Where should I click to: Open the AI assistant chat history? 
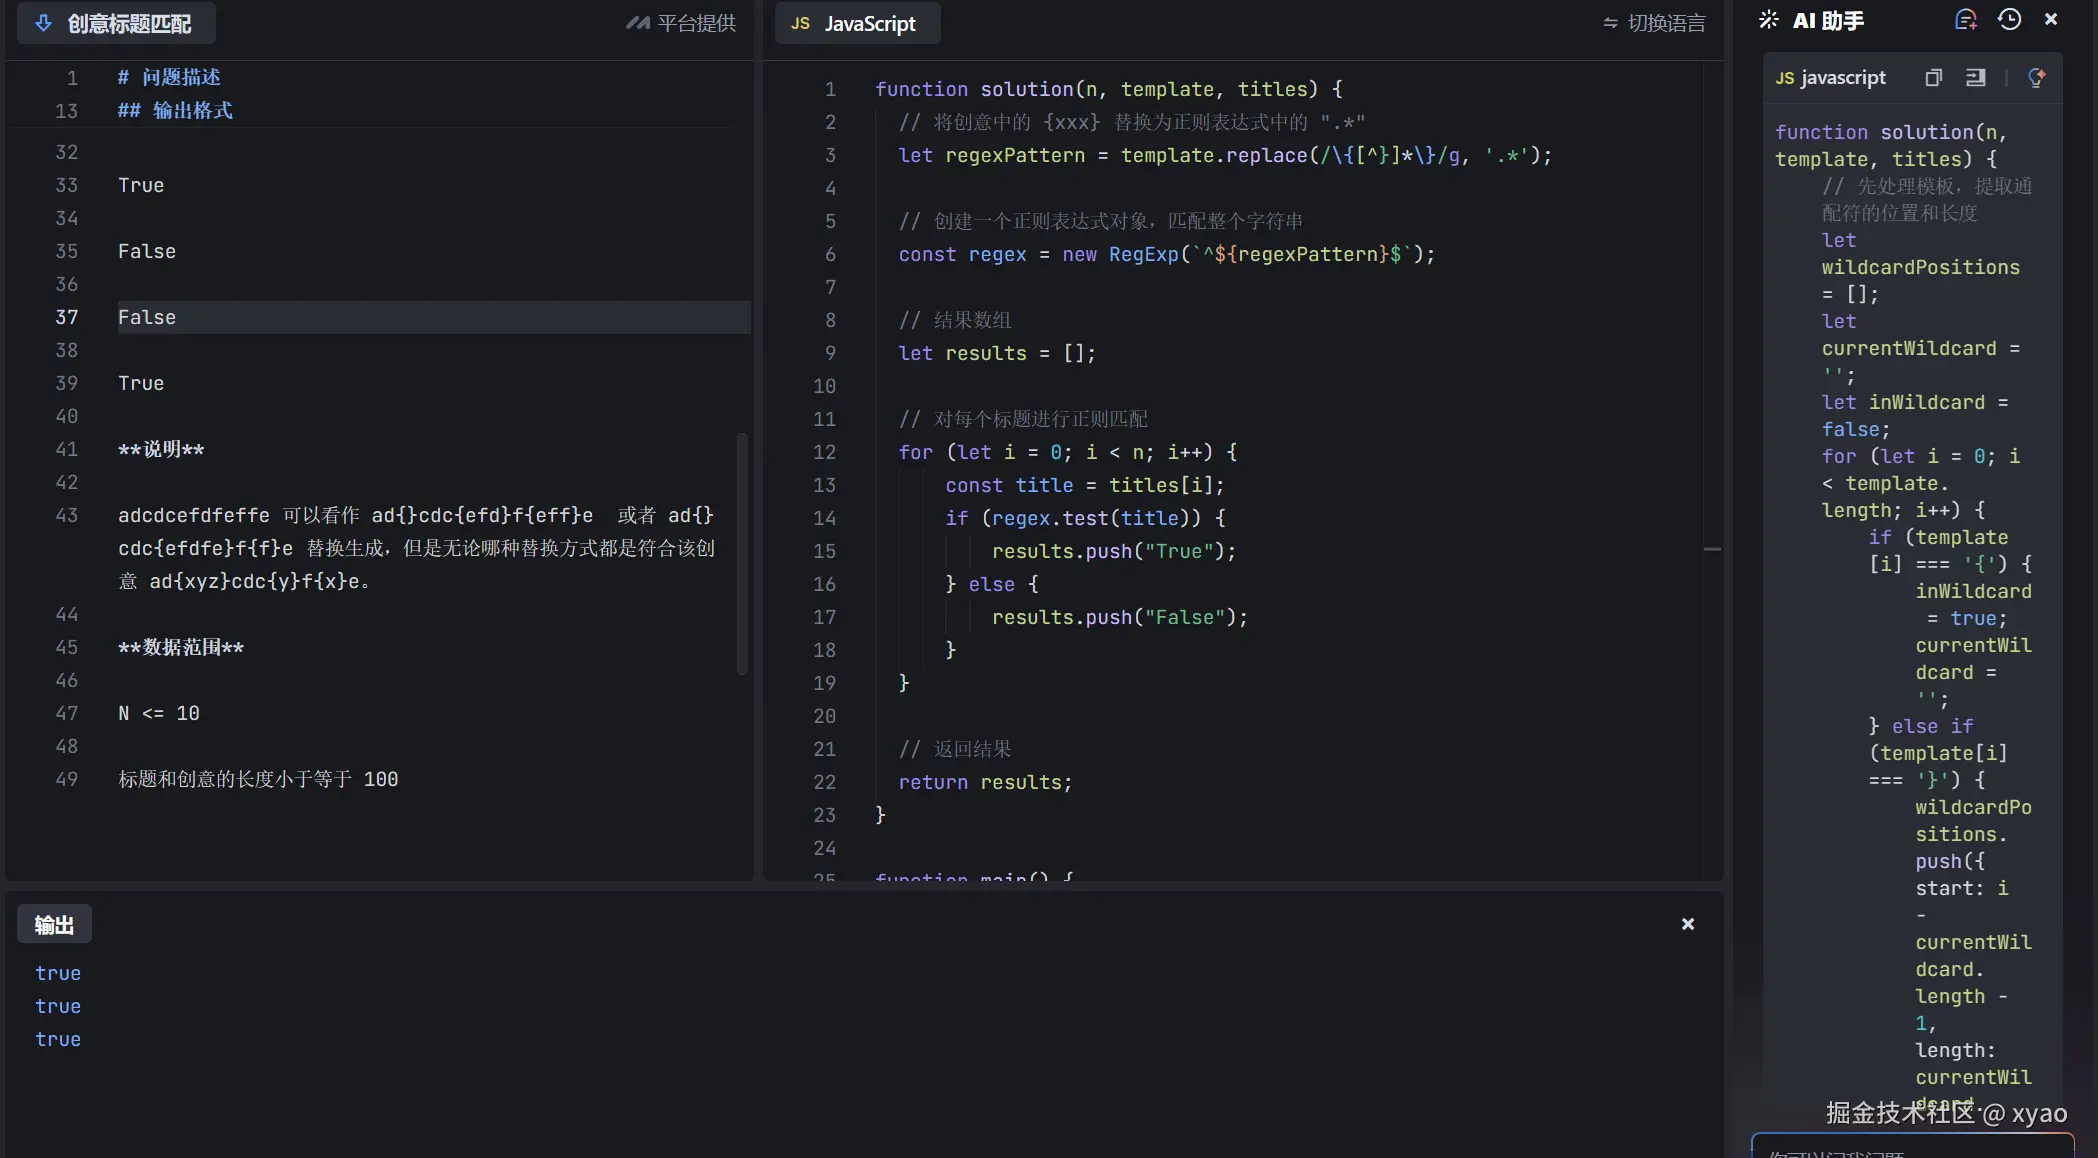(2009, 20)
